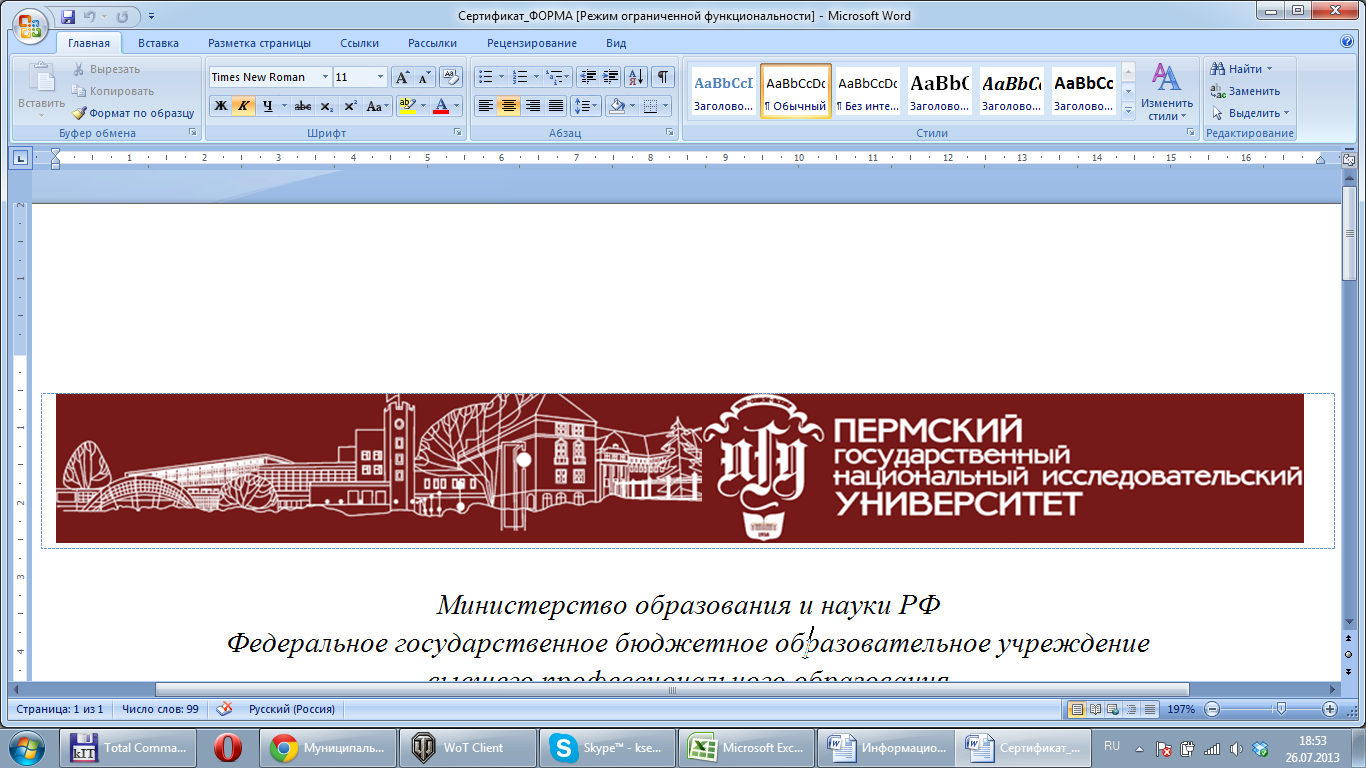
Task: Click Заменить to replace text
Action: tap(1245, 91)
